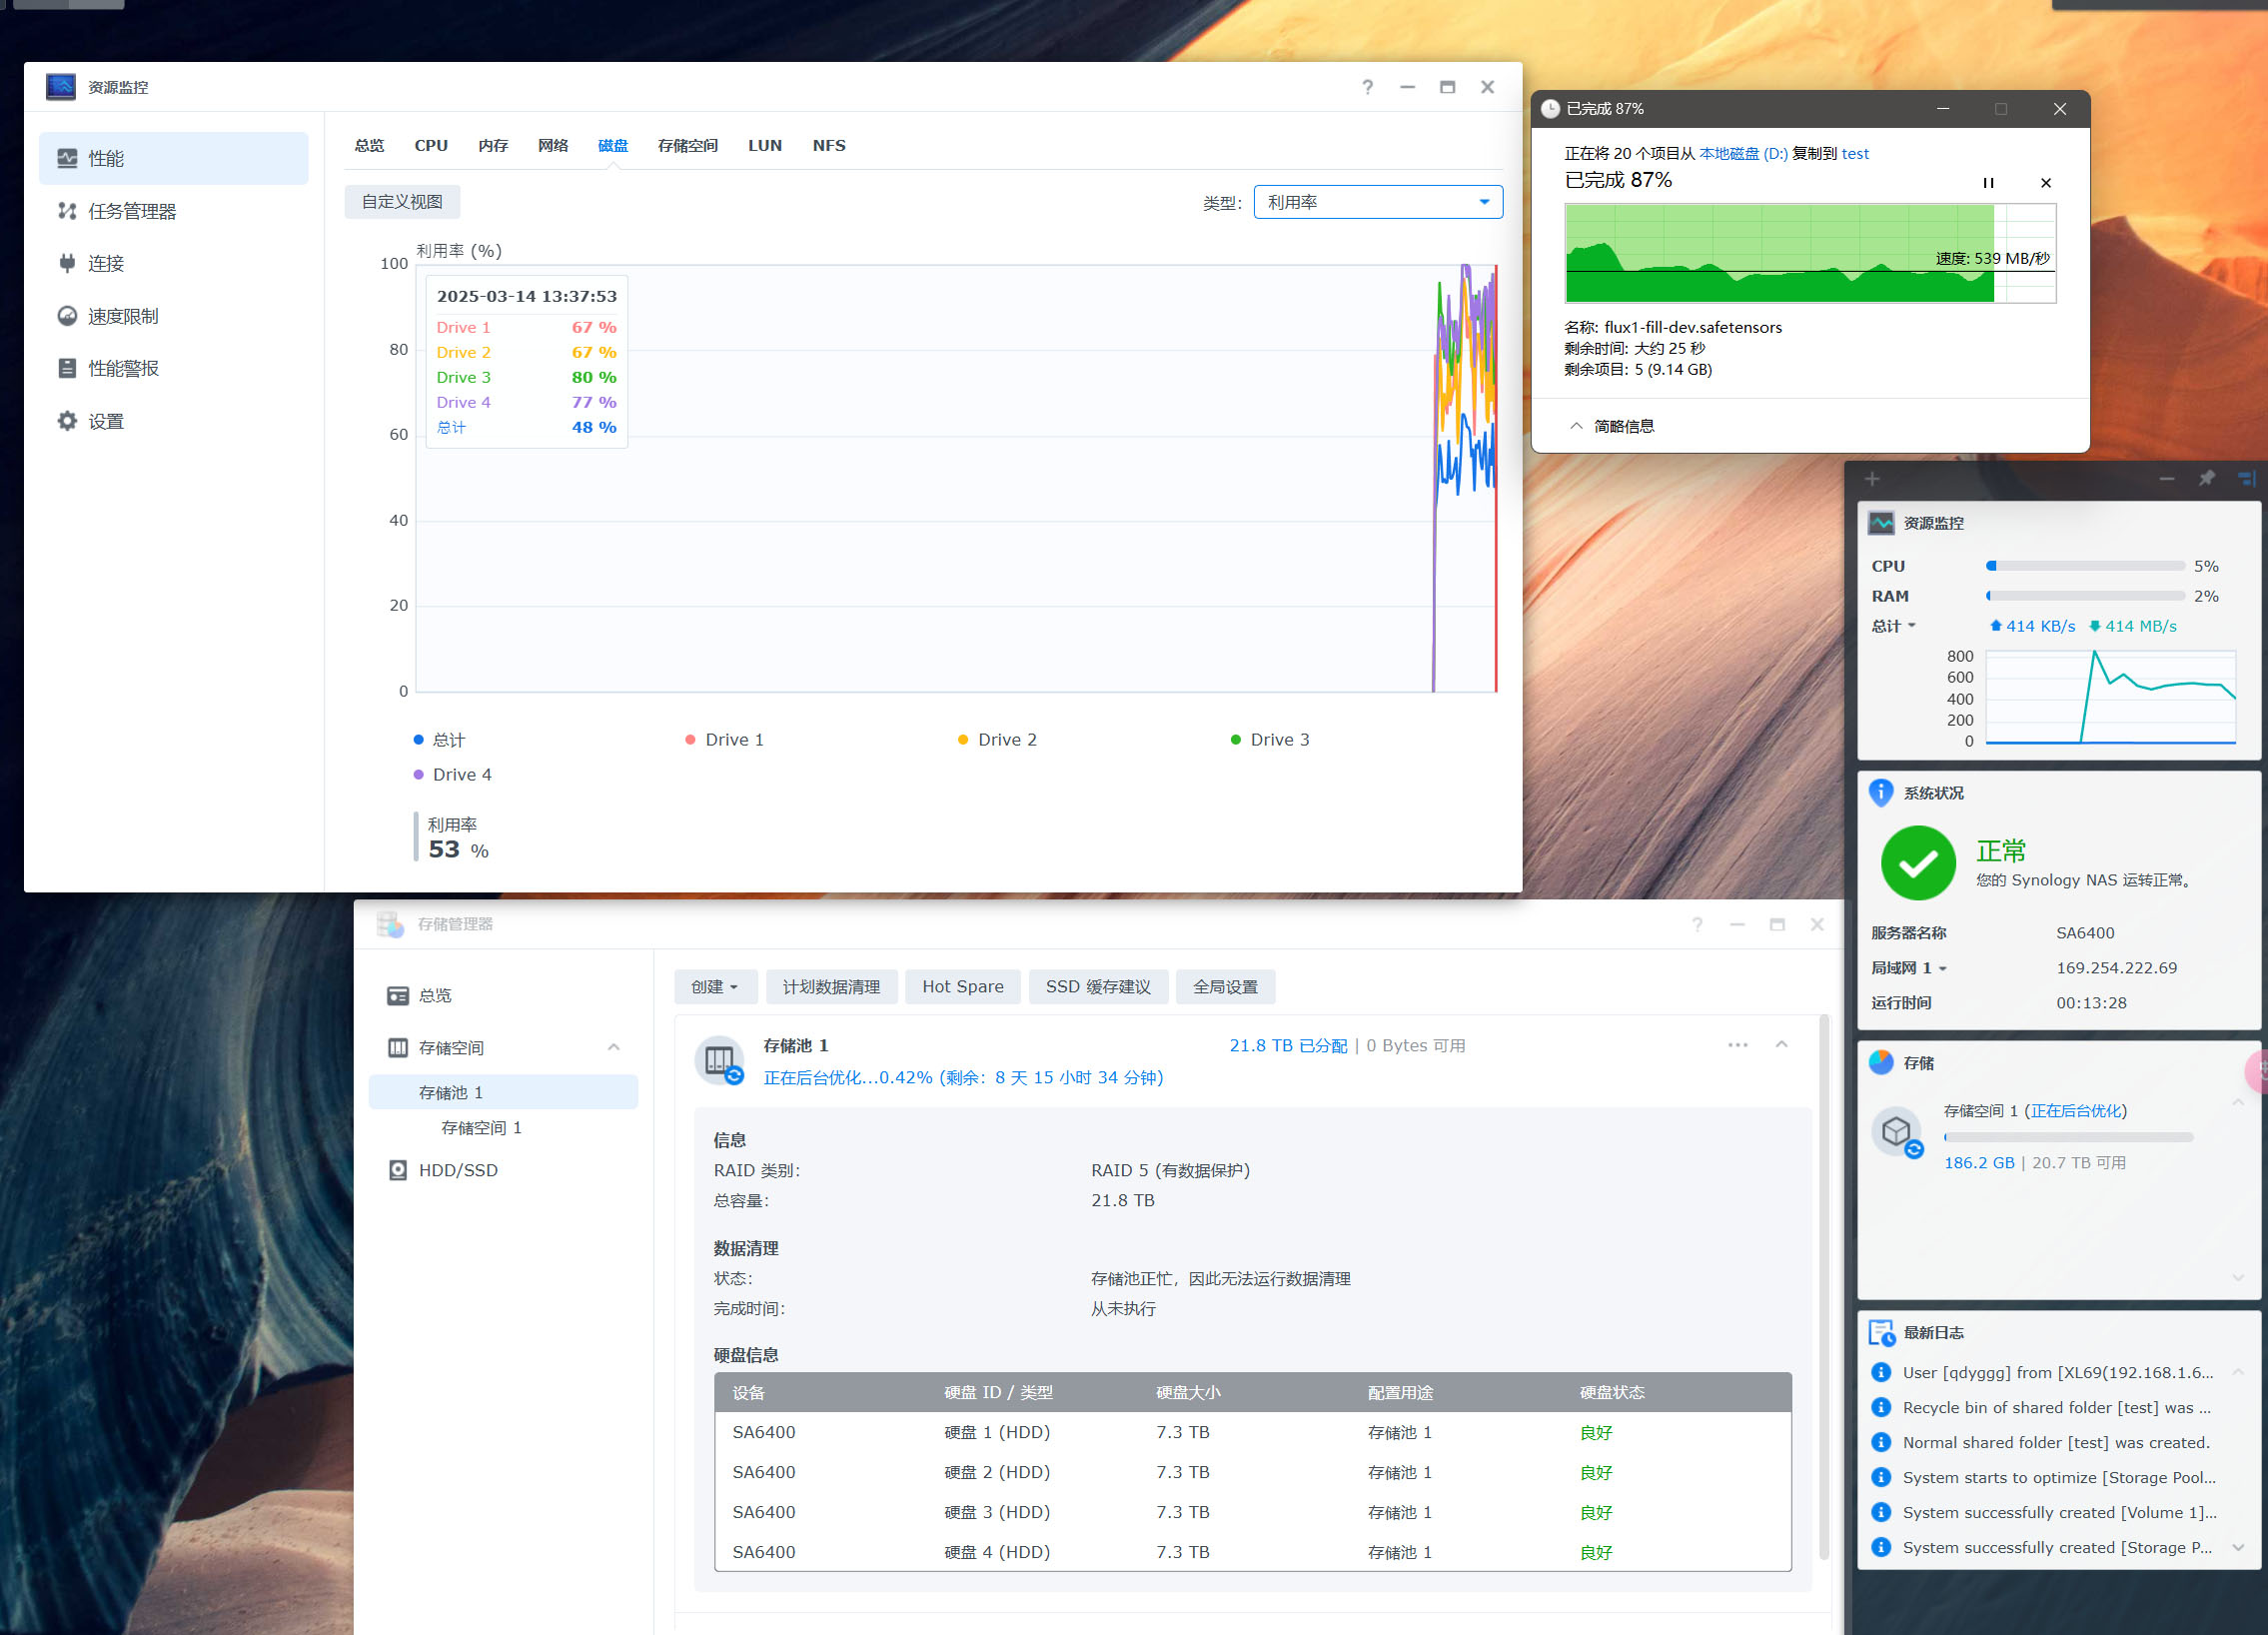Open Performance Alarm section

point(122,368)
